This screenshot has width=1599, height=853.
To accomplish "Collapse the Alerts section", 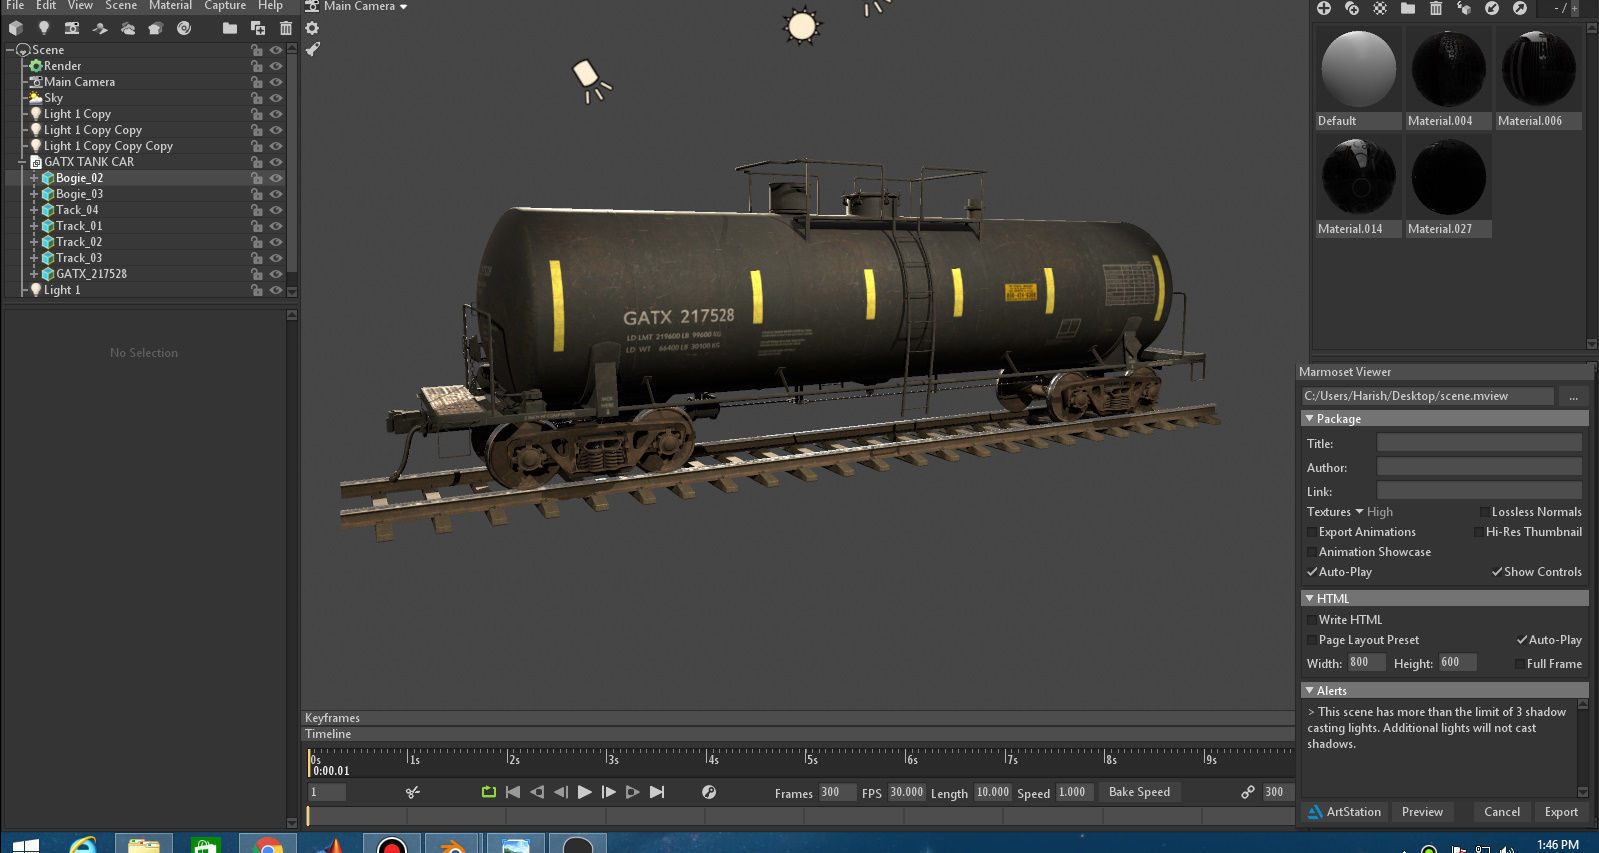I will (1309, 691).
